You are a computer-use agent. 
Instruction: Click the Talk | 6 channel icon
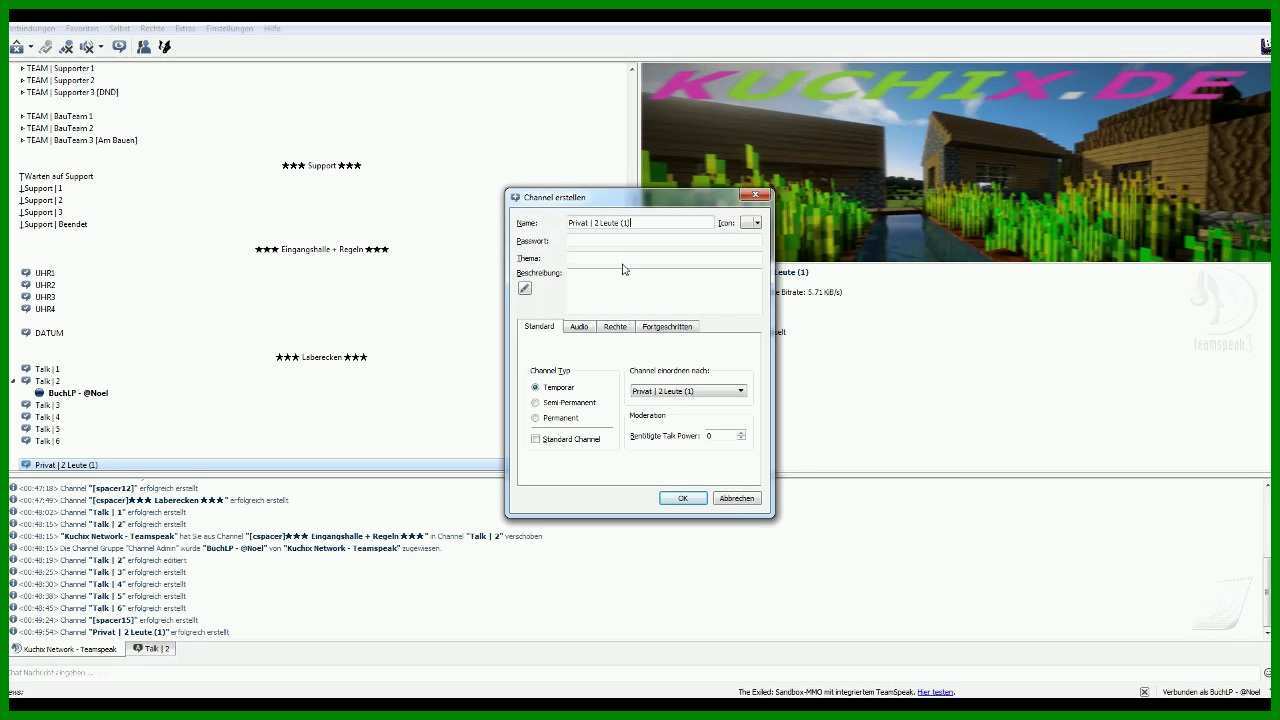coord(26,441)
